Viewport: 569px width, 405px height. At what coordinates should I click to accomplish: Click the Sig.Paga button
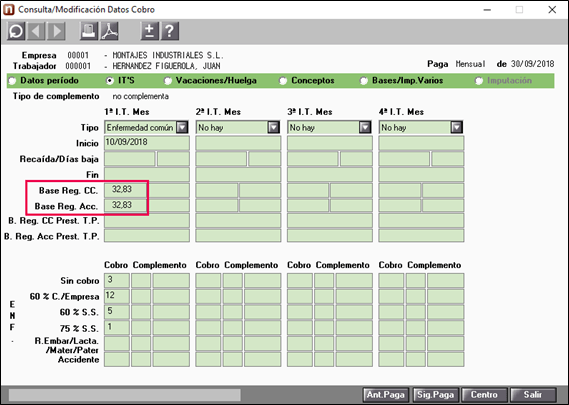click(435, 394)
